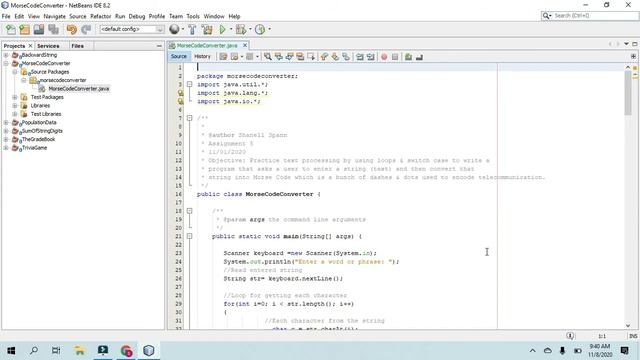The width and height of the screenshot is (640, 360).
Task: Click the hint lightbulb icon on line 4
Action: [x=180, y=93]
